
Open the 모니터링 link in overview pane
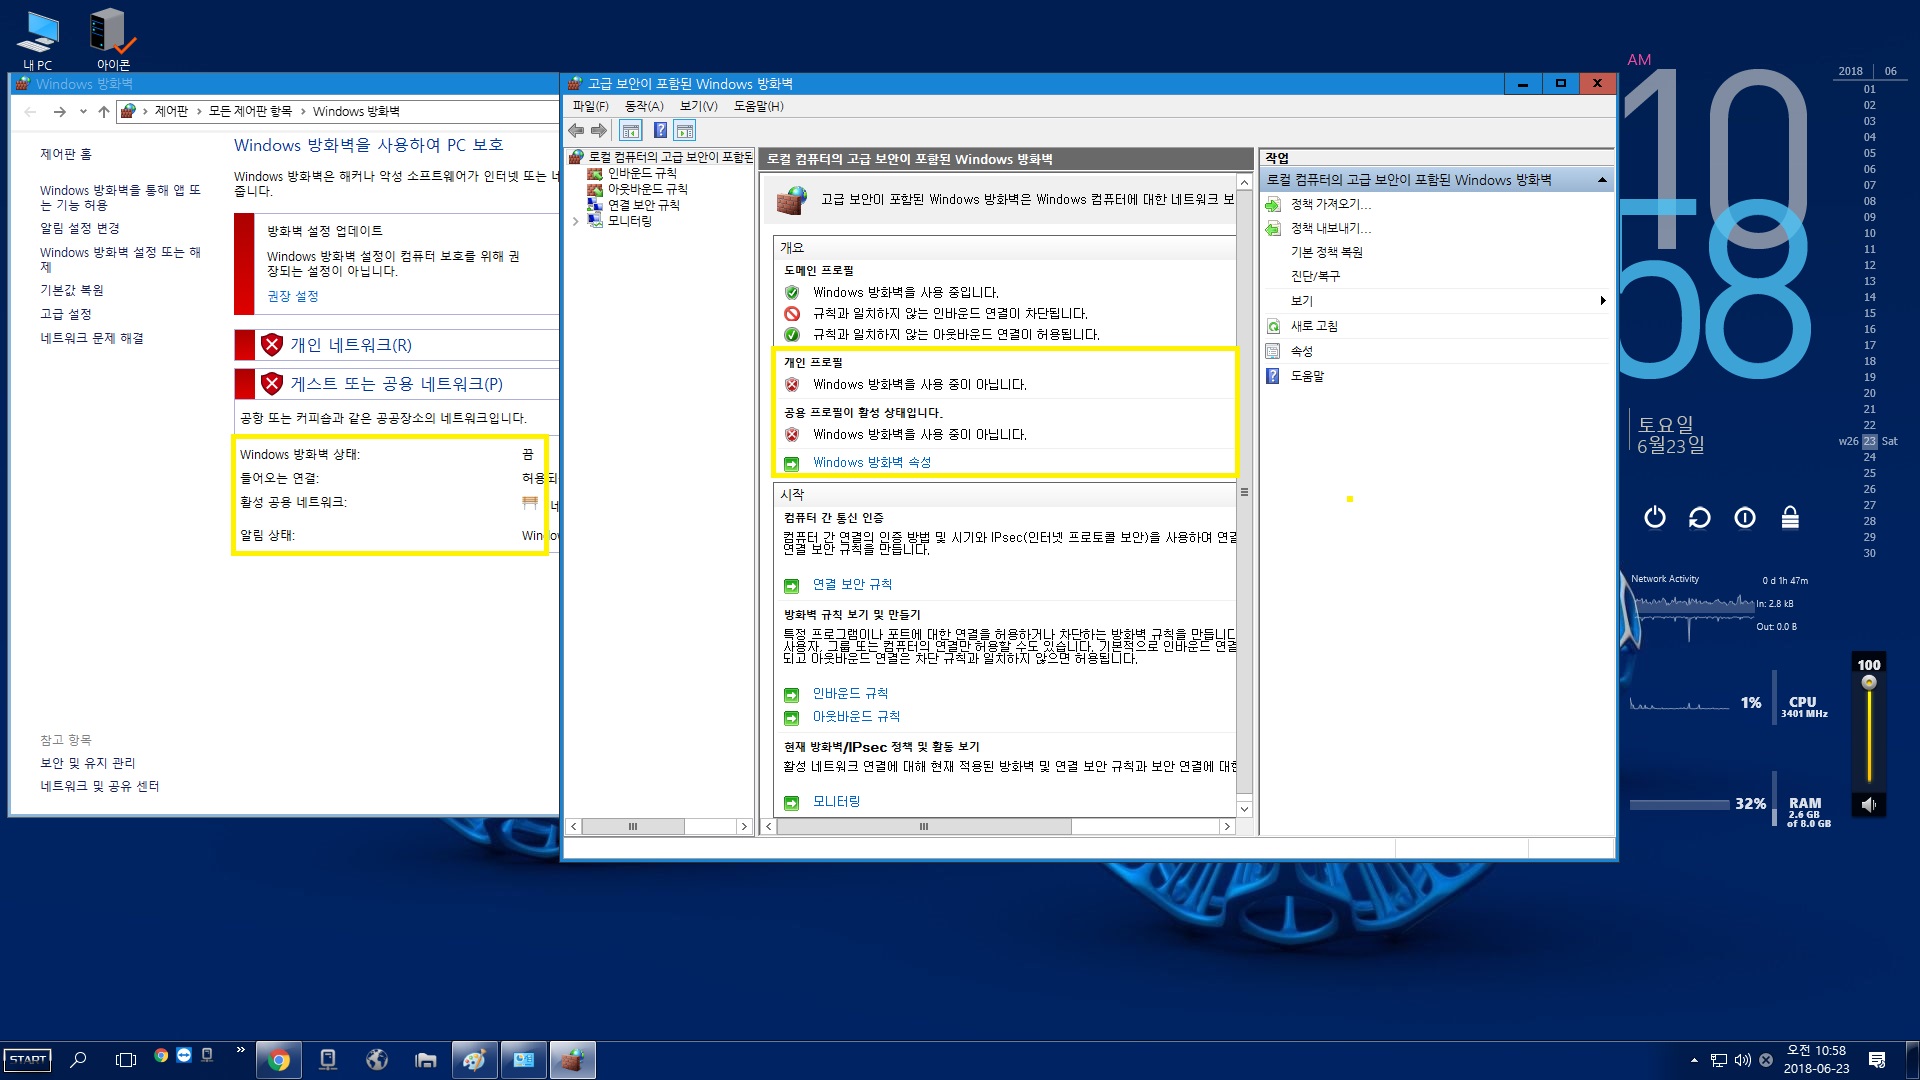click(836, 801)
